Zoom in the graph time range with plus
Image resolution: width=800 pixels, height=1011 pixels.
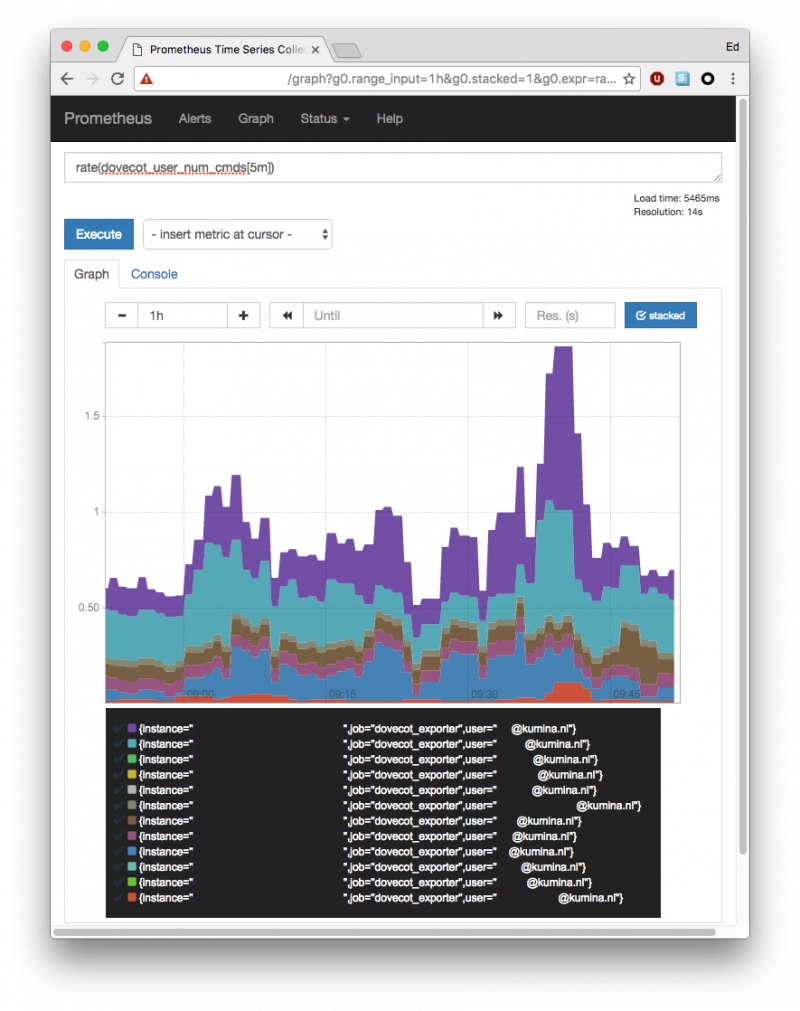tap(243, 315)
